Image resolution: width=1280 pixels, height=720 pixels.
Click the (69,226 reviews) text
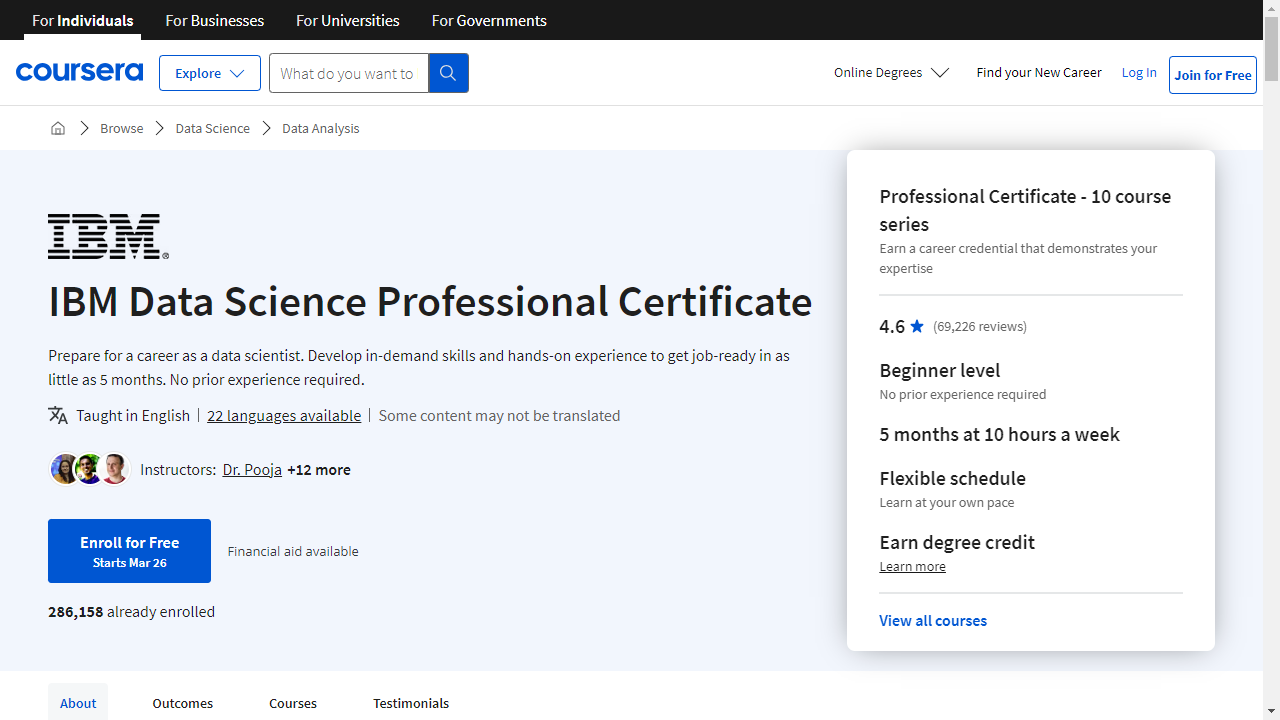[x=980, y=326]
